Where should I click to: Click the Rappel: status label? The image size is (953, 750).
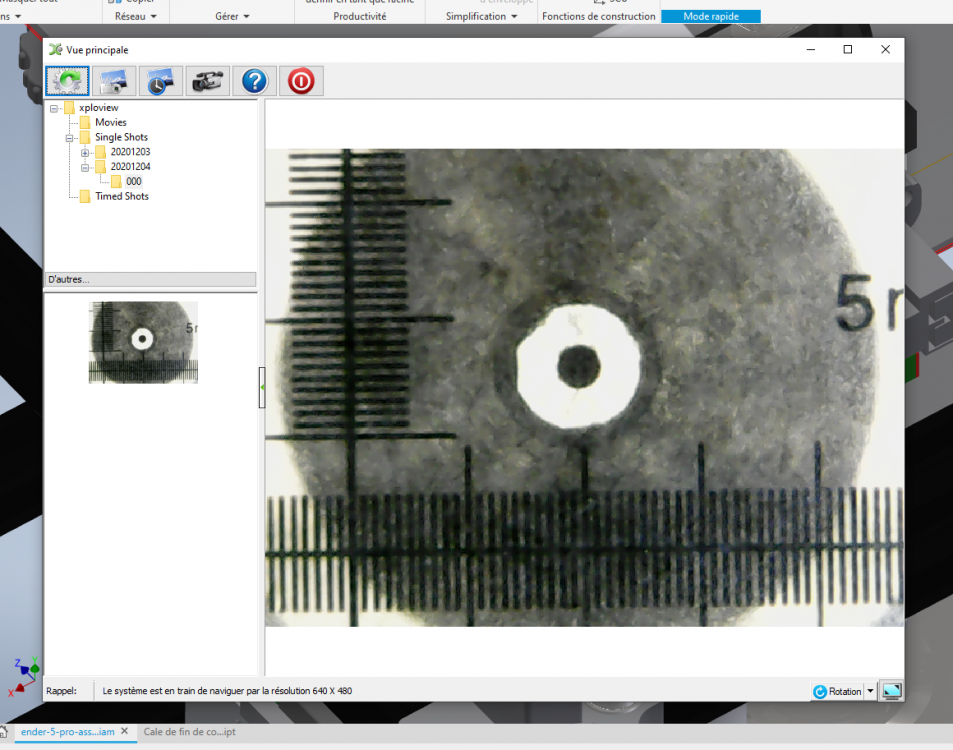[x=61, y=691]
